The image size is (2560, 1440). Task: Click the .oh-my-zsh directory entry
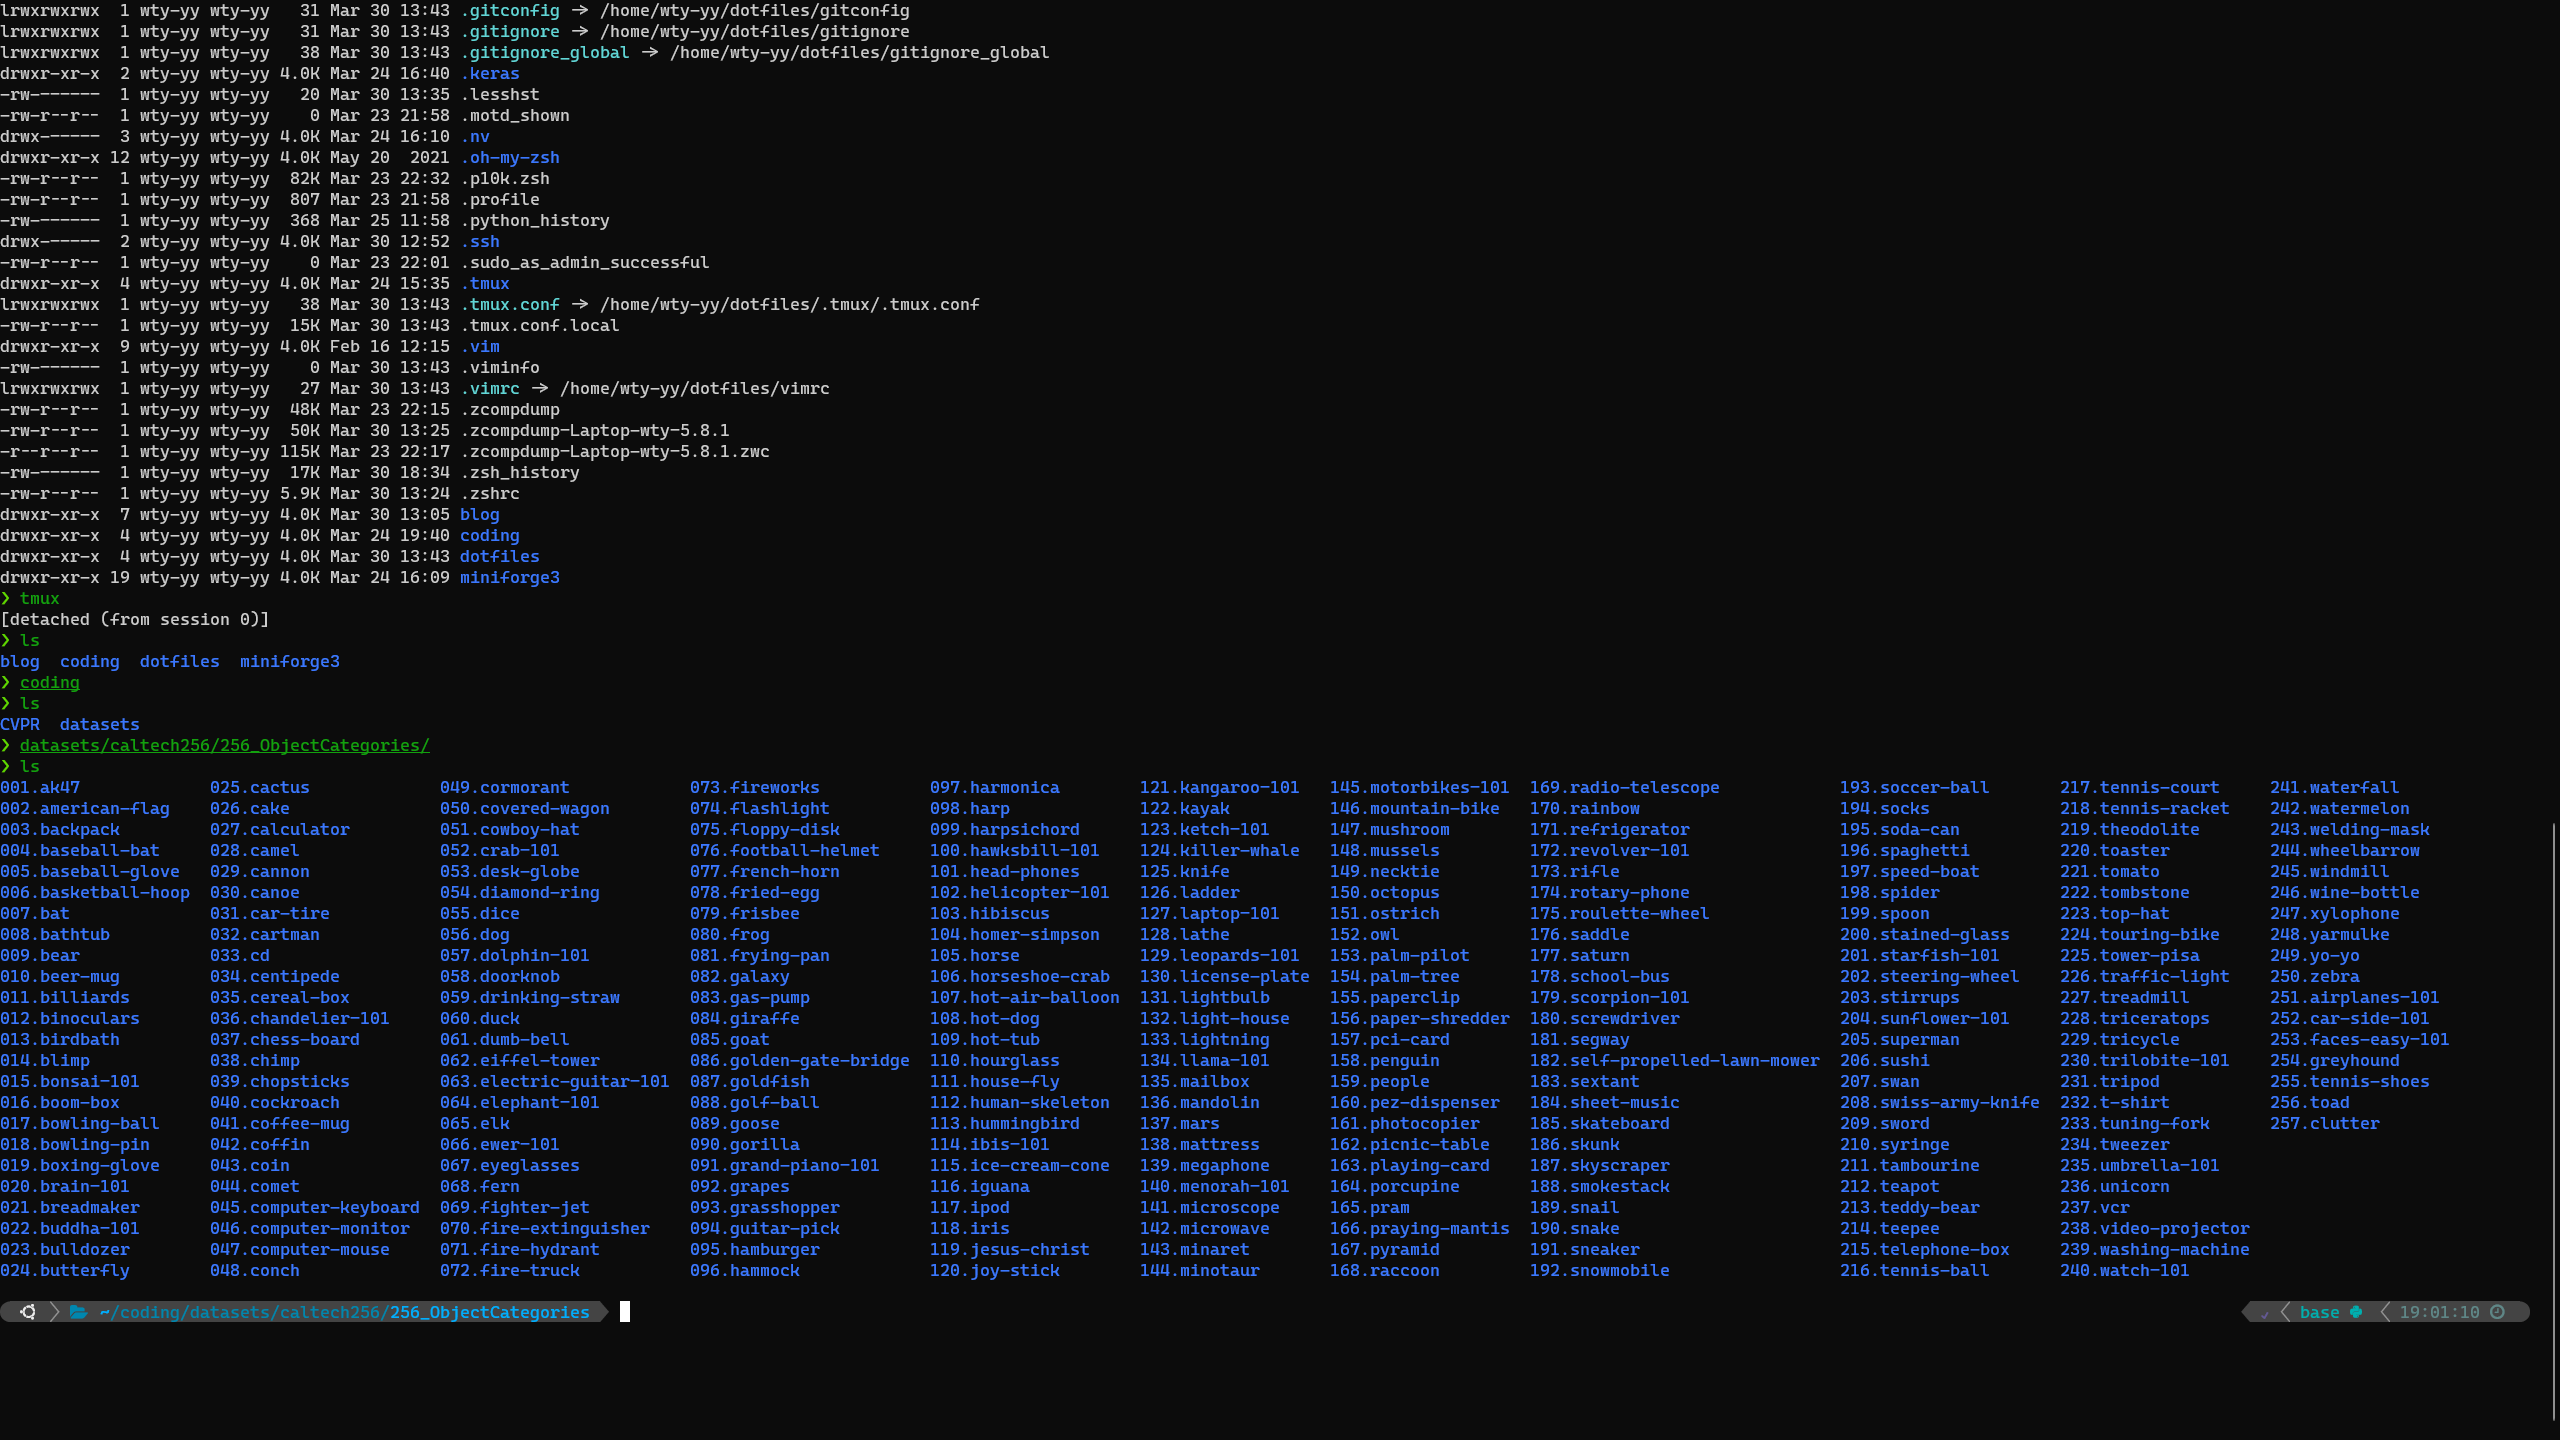pos(509,157)
